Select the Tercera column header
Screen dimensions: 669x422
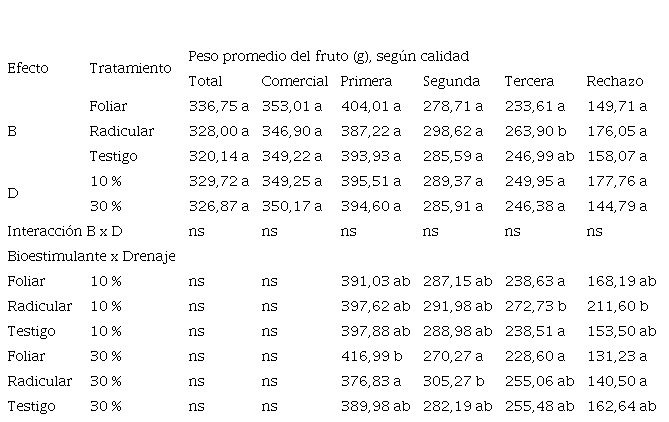point(529,81)
